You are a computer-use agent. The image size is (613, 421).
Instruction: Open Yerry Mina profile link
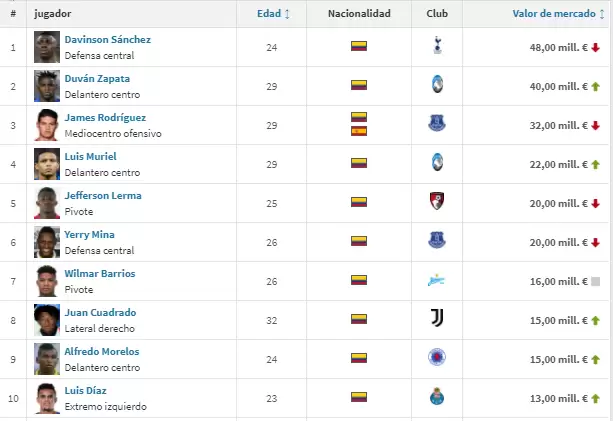(x=89, y=235)
